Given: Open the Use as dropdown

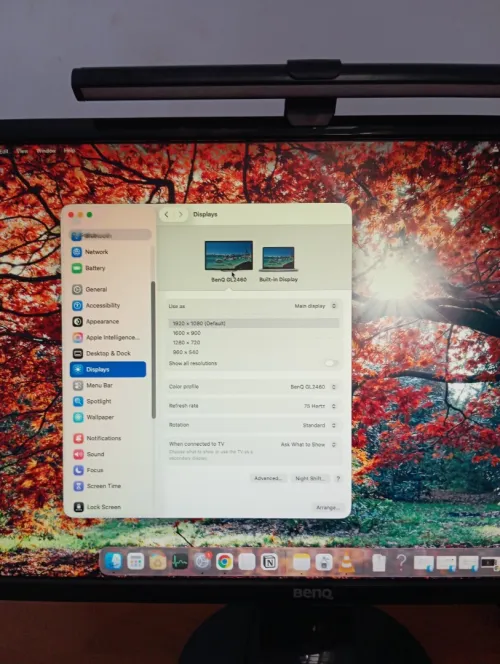Looking at the screenshot, I should 315,306.
